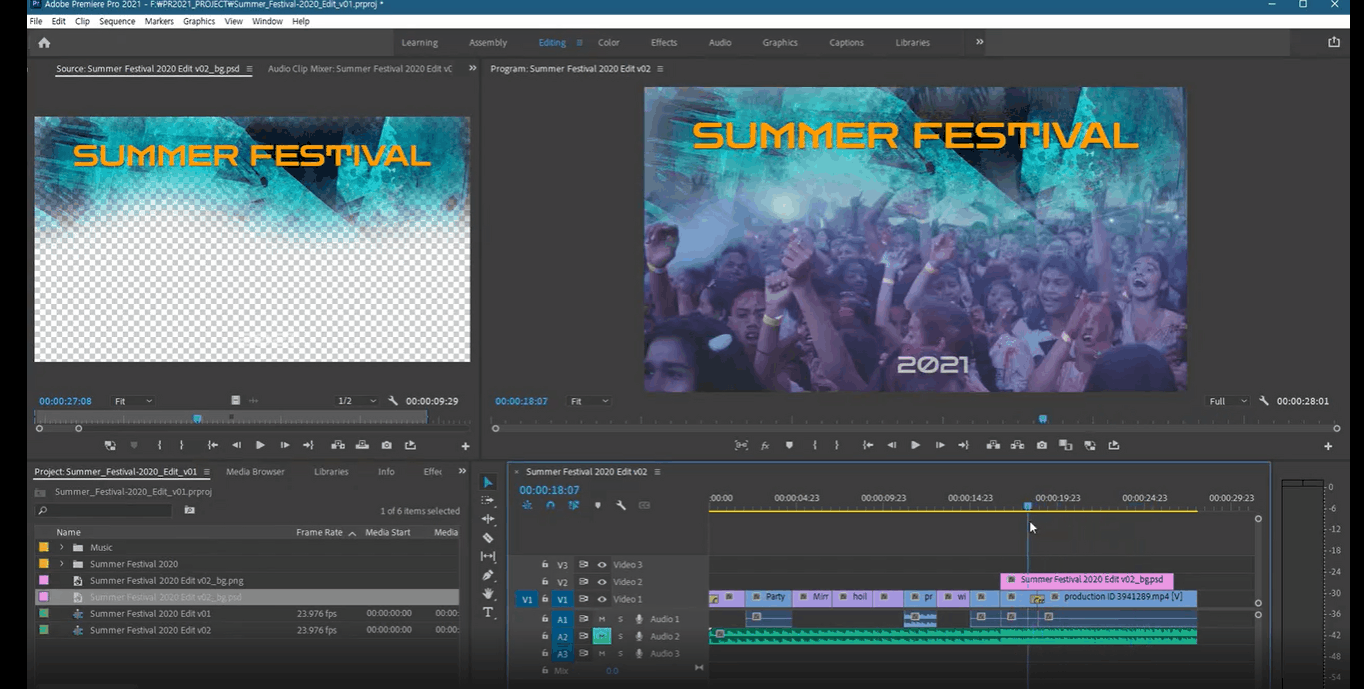Pick the Pen tool
The height and width of the screenshot is (689, 1364).
pos(488,575)
